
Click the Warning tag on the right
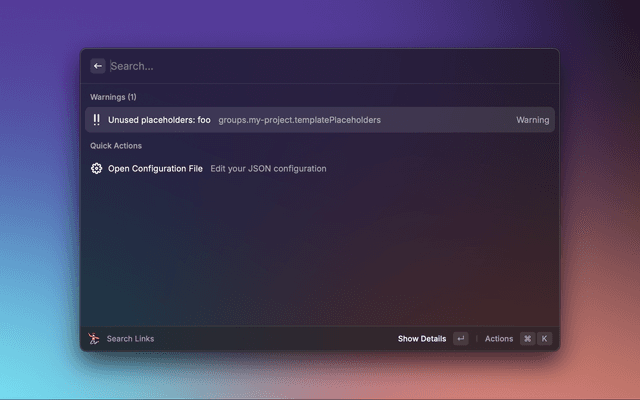532,120
